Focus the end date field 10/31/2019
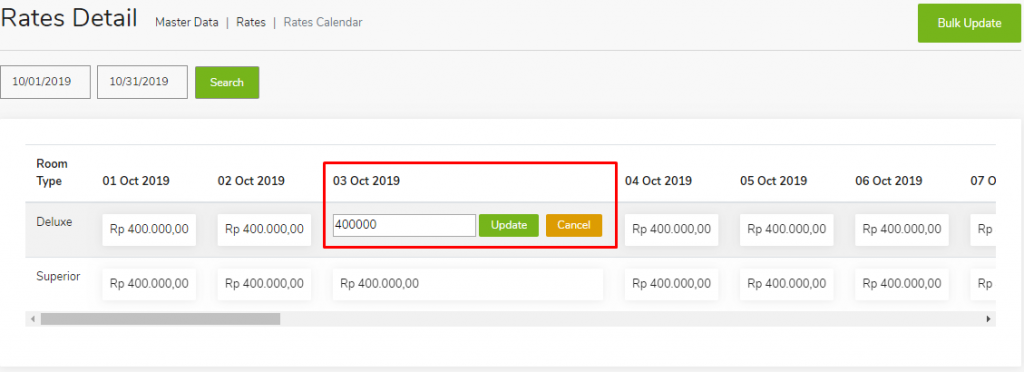This screenshot has height=372, width=1024. coord(142,82)
